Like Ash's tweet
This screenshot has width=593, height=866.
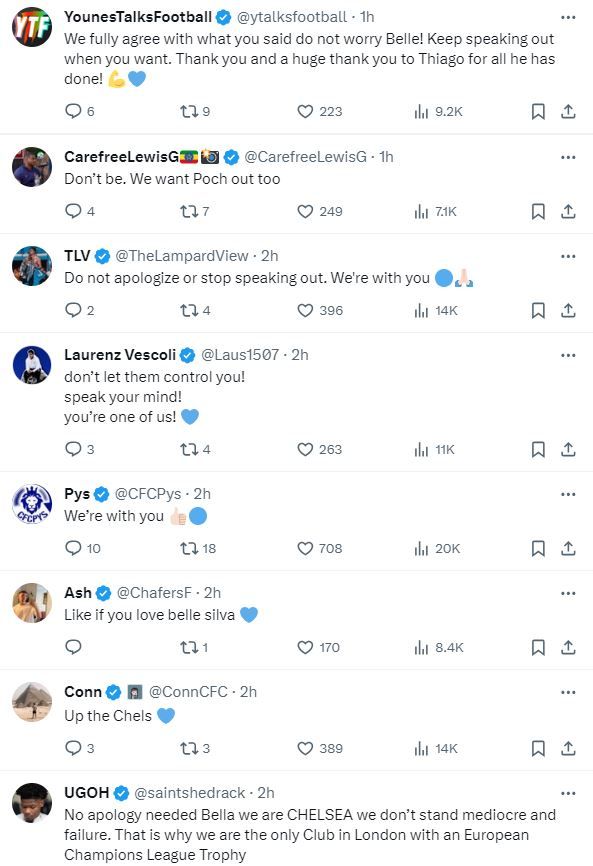305,646
